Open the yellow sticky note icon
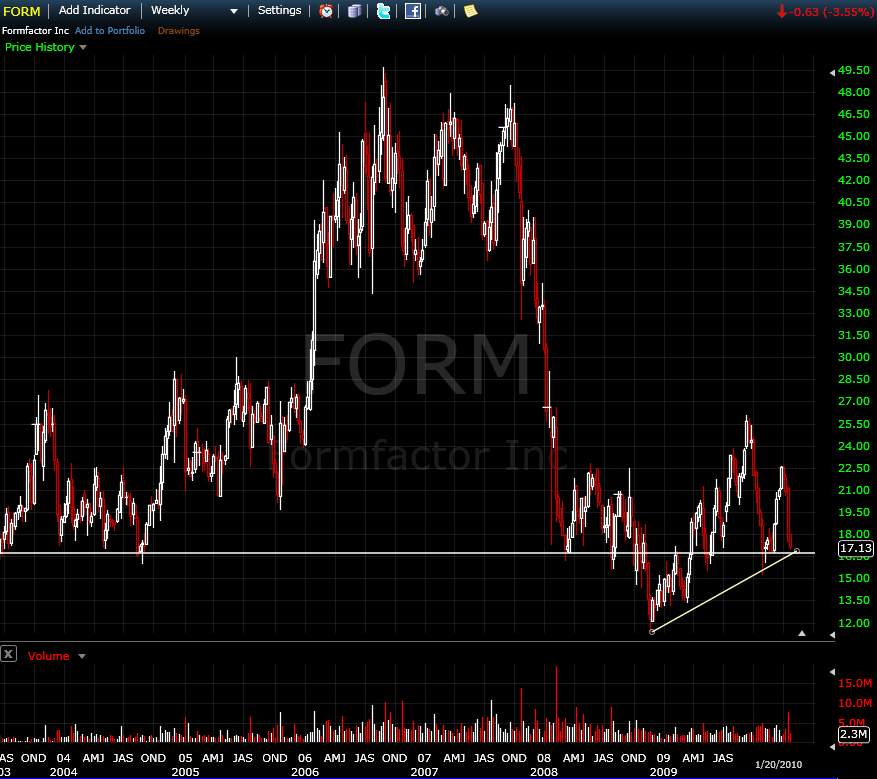The height and width of the screenshot is (779, 877). click(x=471, y=11)
